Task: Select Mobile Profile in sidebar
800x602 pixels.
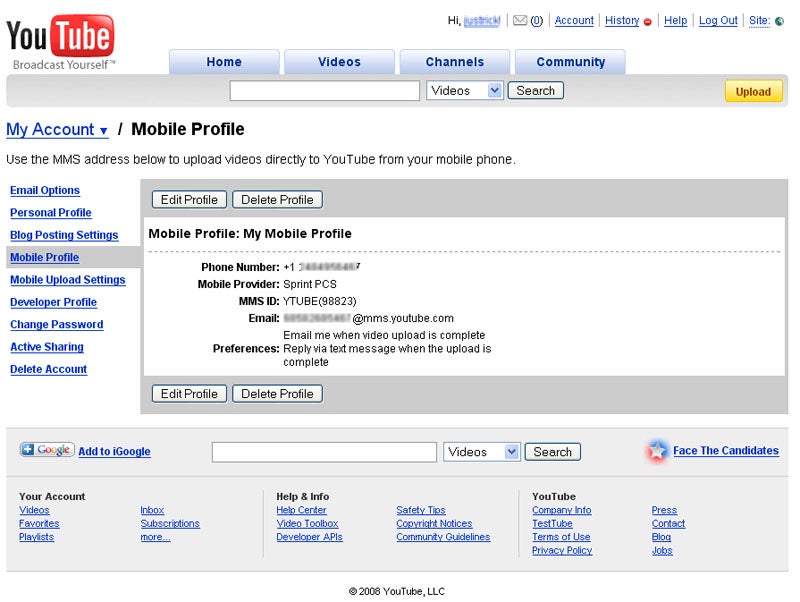Action: [44, 258]
